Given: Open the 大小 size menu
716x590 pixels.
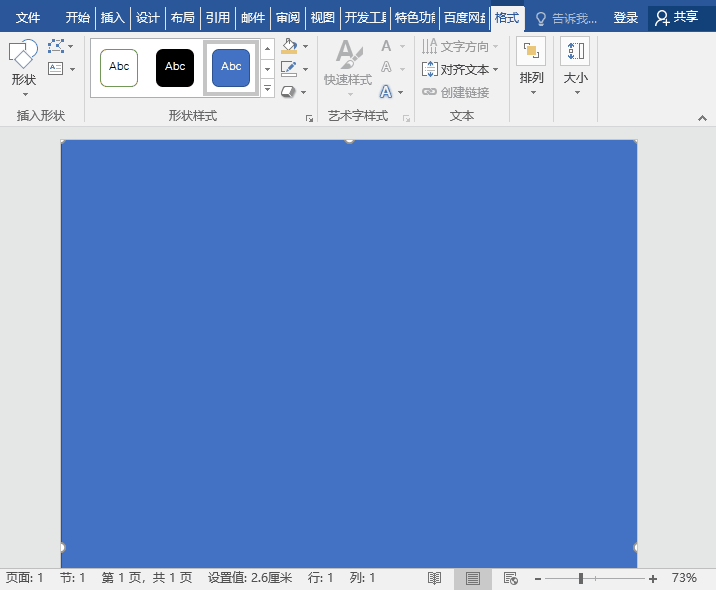Looking at the screenshot, I should [x=575, y=67].
